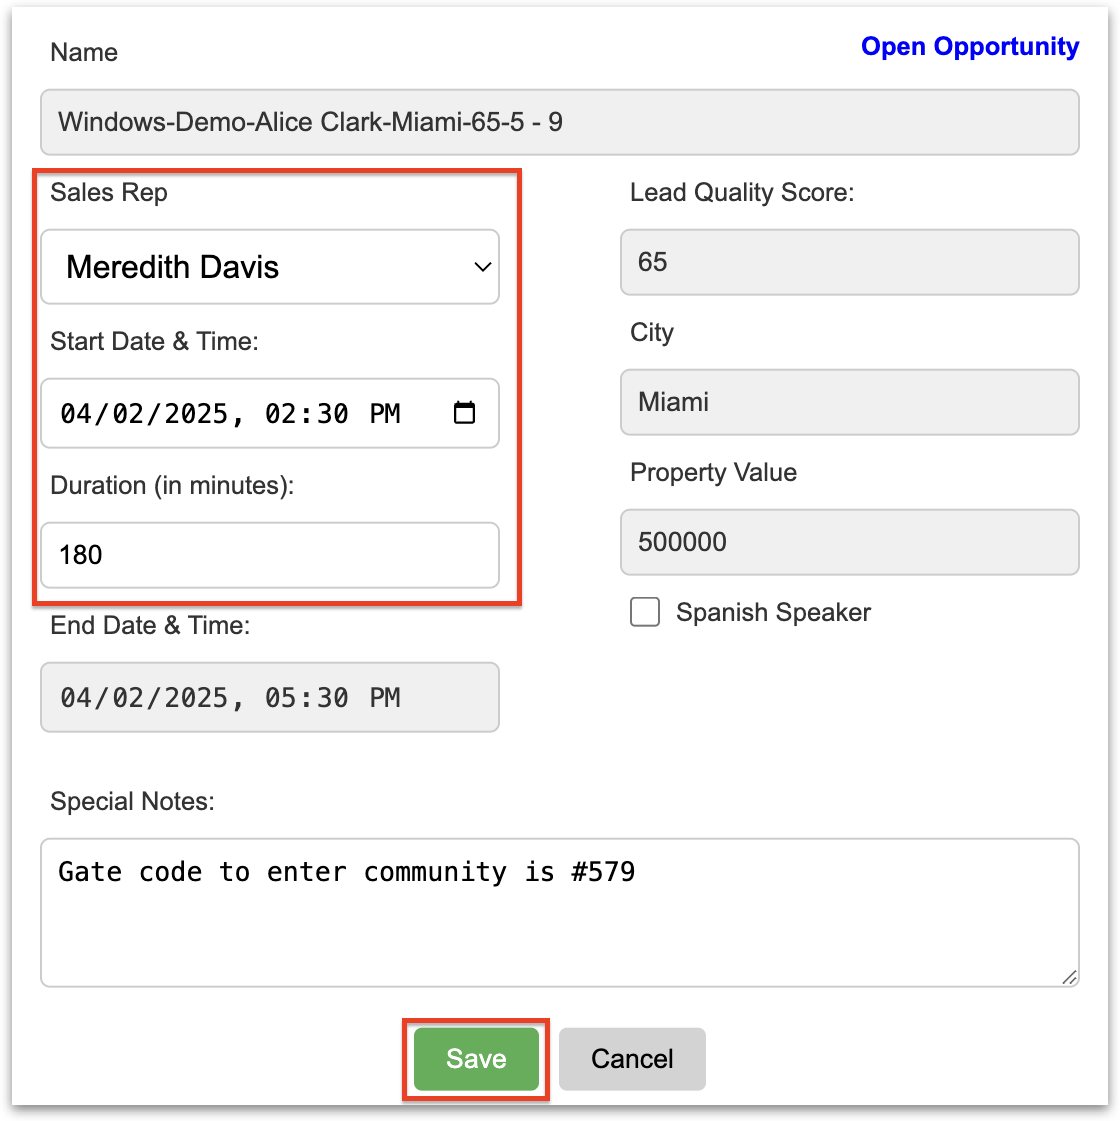Focus the Duration in minutes field
Screen dimensions: 1120x1121
270,555
